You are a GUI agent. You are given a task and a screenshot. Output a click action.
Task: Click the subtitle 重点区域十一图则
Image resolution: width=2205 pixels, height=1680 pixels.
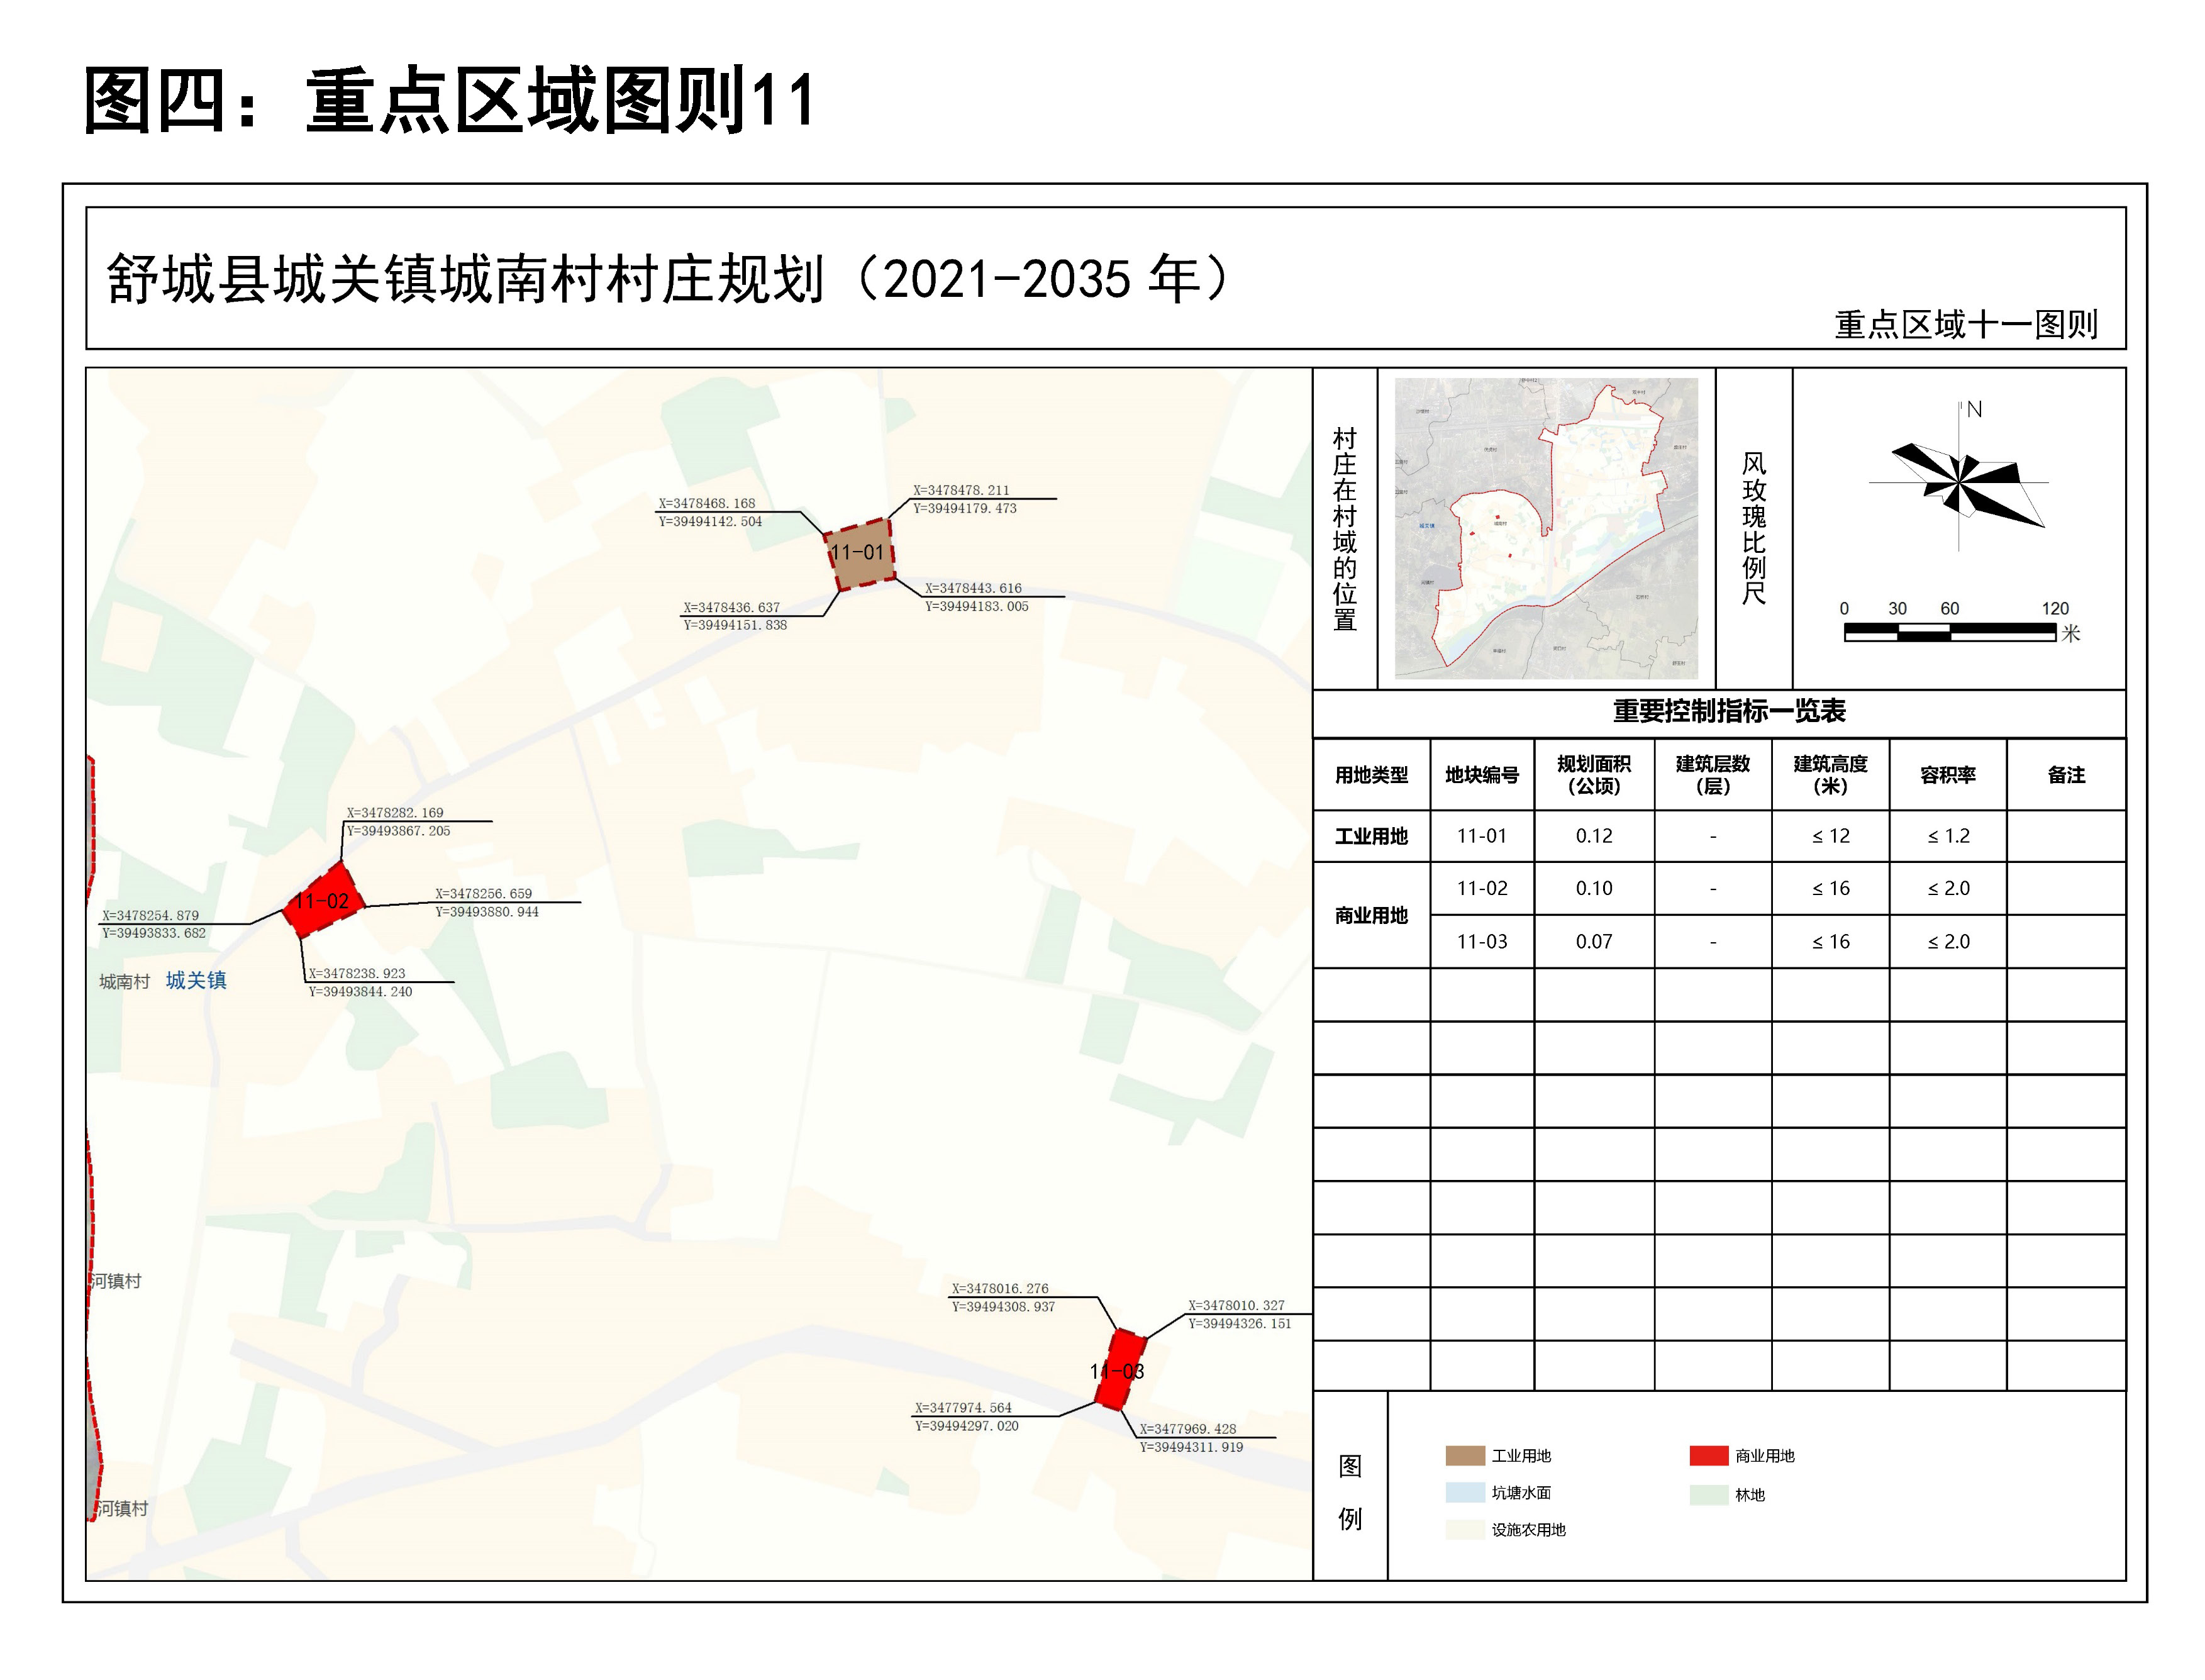[x=1965, y=324]
